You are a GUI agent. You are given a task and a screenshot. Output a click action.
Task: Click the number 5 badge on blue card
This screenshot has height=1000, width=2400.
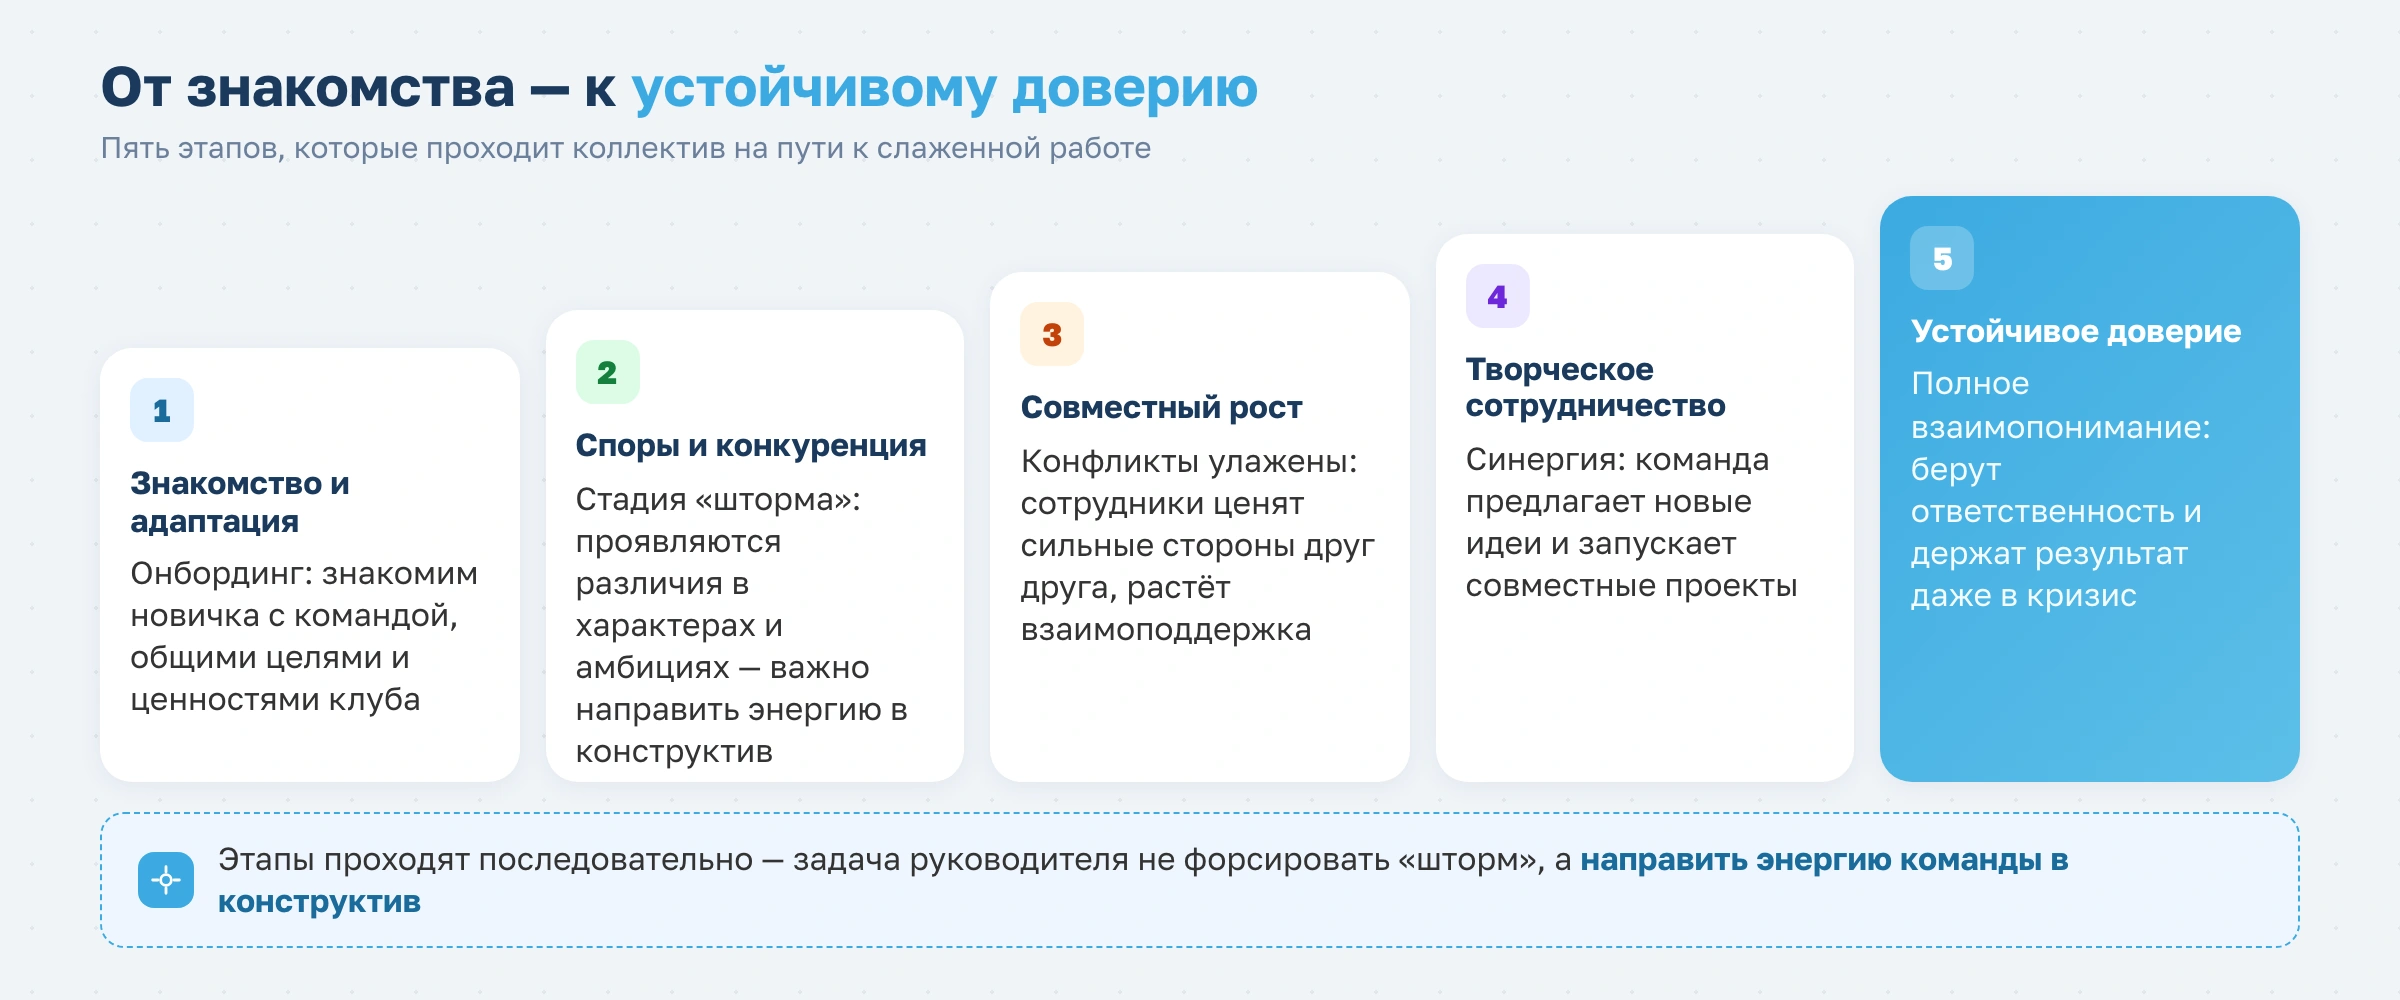click(1942, 258)
